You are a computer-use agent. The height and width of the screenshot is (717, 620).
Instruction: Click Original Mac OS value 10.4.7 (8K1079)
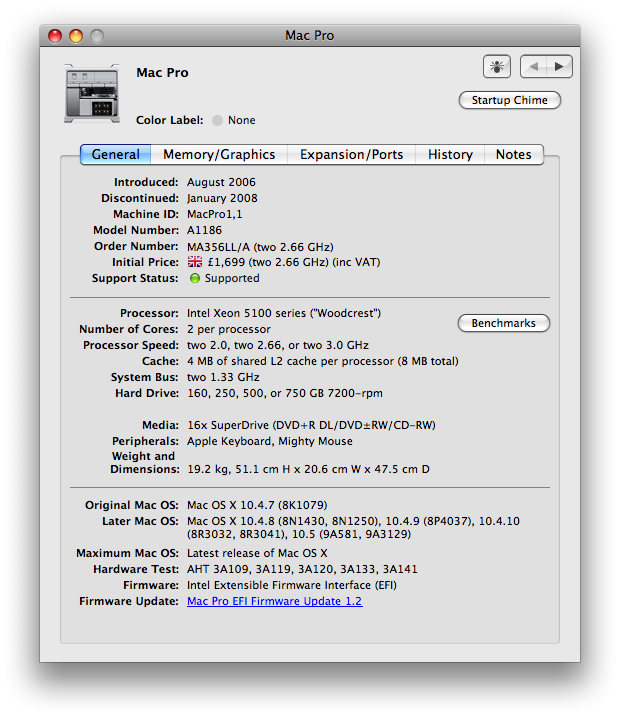tap(257, 505)
